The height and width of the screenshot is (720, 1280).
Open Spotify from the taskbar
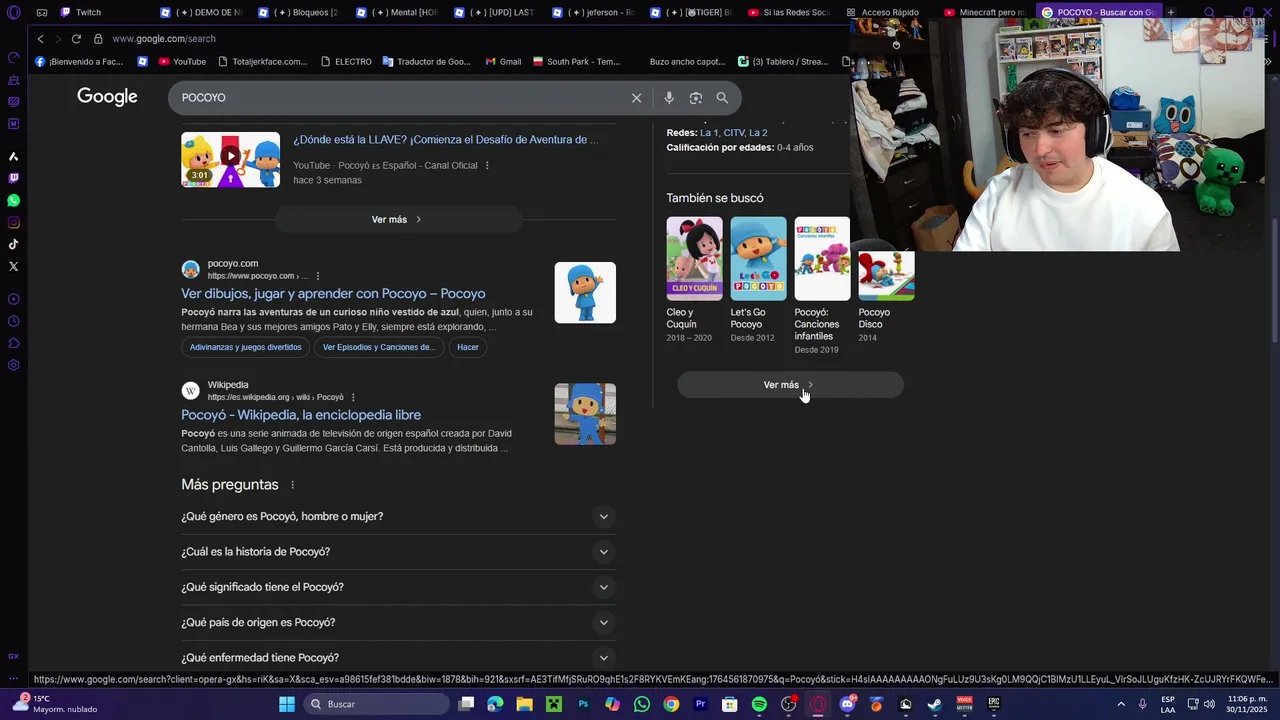click(759, 704)
